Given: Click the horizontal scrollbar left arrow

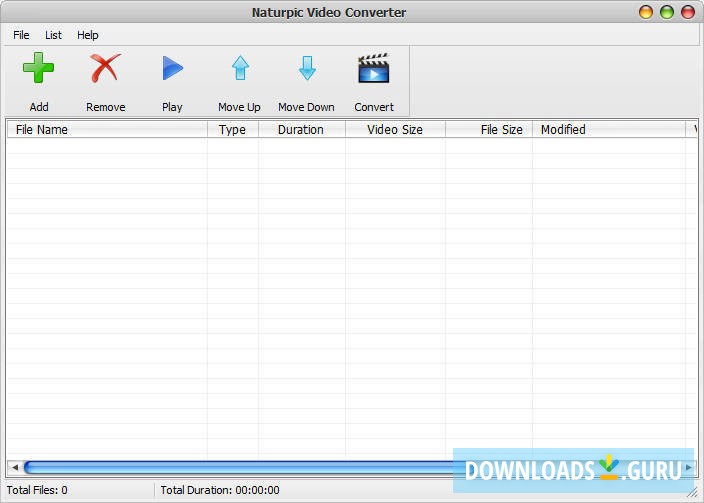Looking at the screenshot, I should 15,468.
